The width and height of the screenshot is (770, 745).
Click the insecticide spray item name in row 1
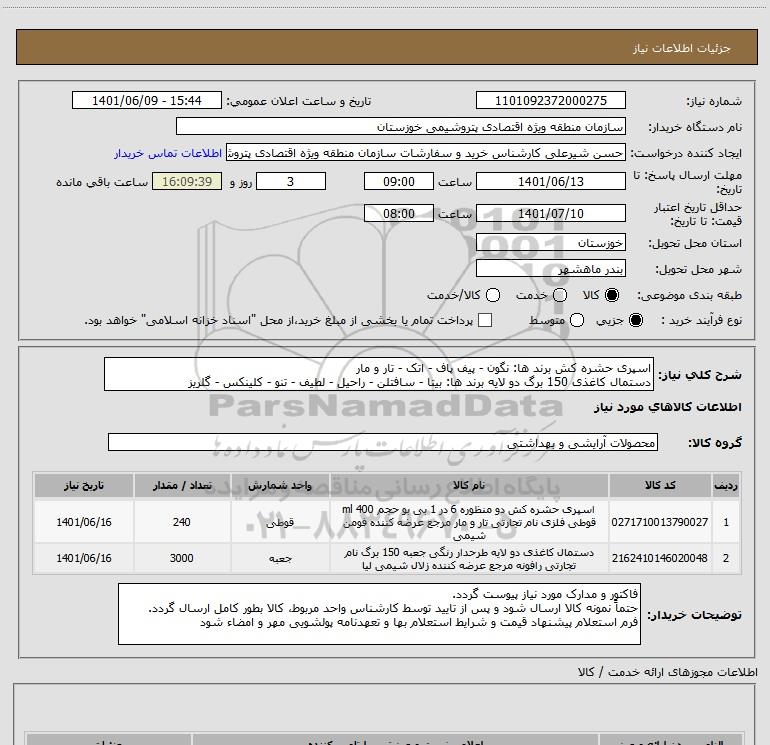tap(469, 522)
